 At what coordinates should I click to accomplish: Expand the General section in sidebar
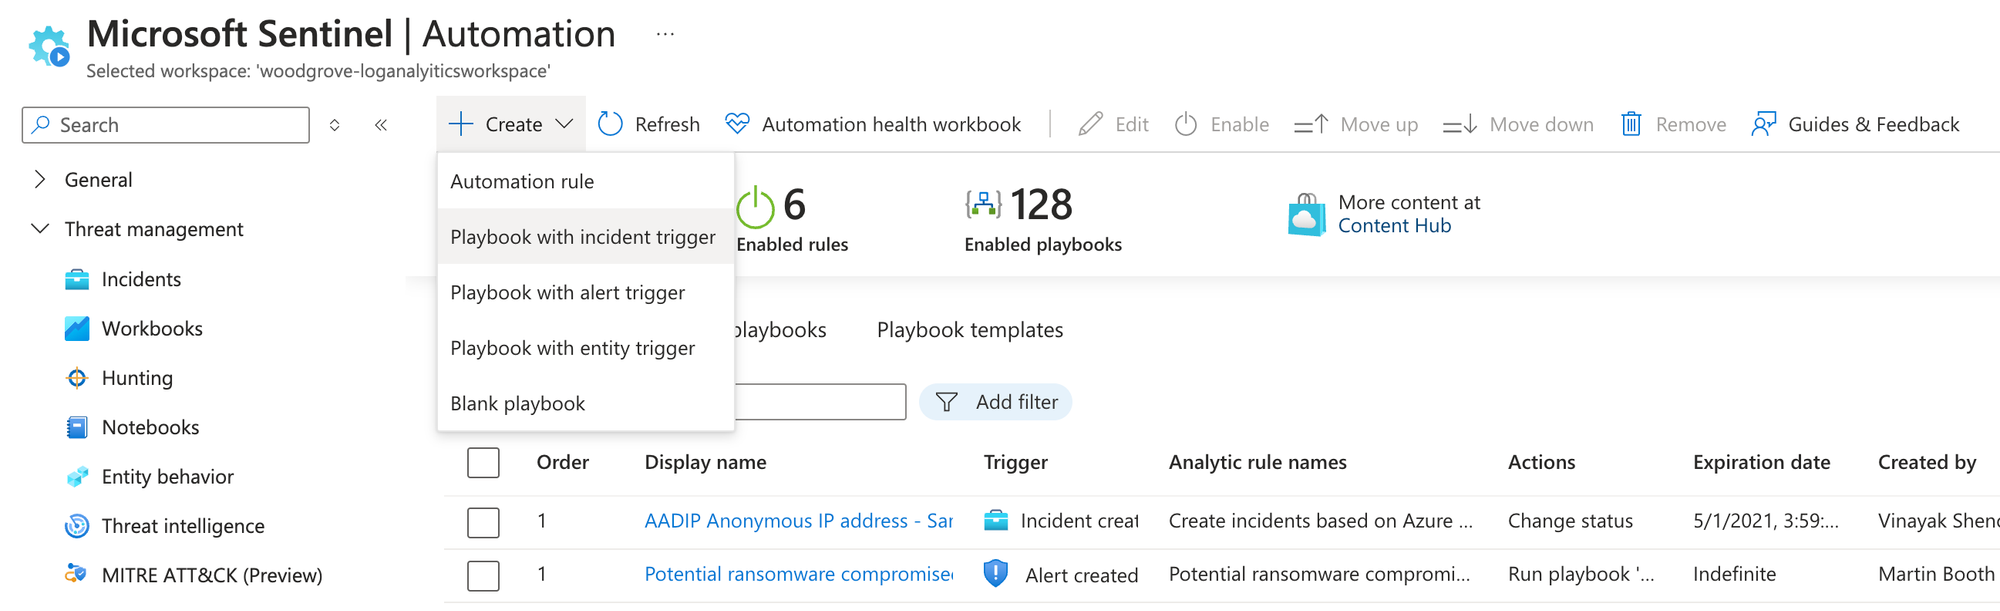40,180
